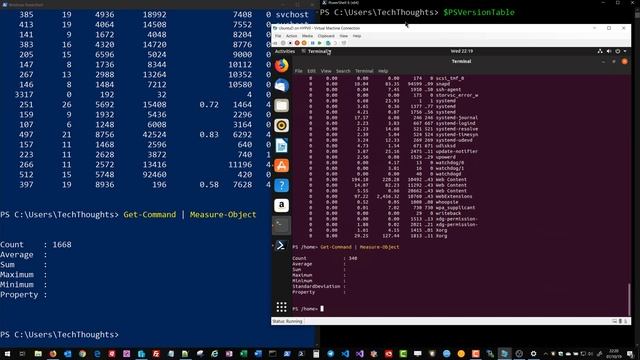Open File Explorer from the Windows taskbar
Screen dimensions: 640x360
[38, 353]
